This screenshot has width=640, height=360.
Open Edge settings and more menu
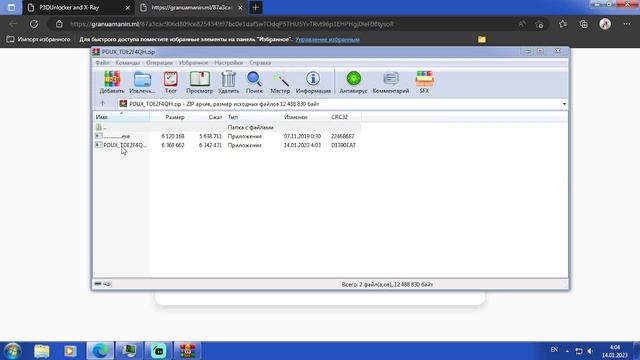627,24
